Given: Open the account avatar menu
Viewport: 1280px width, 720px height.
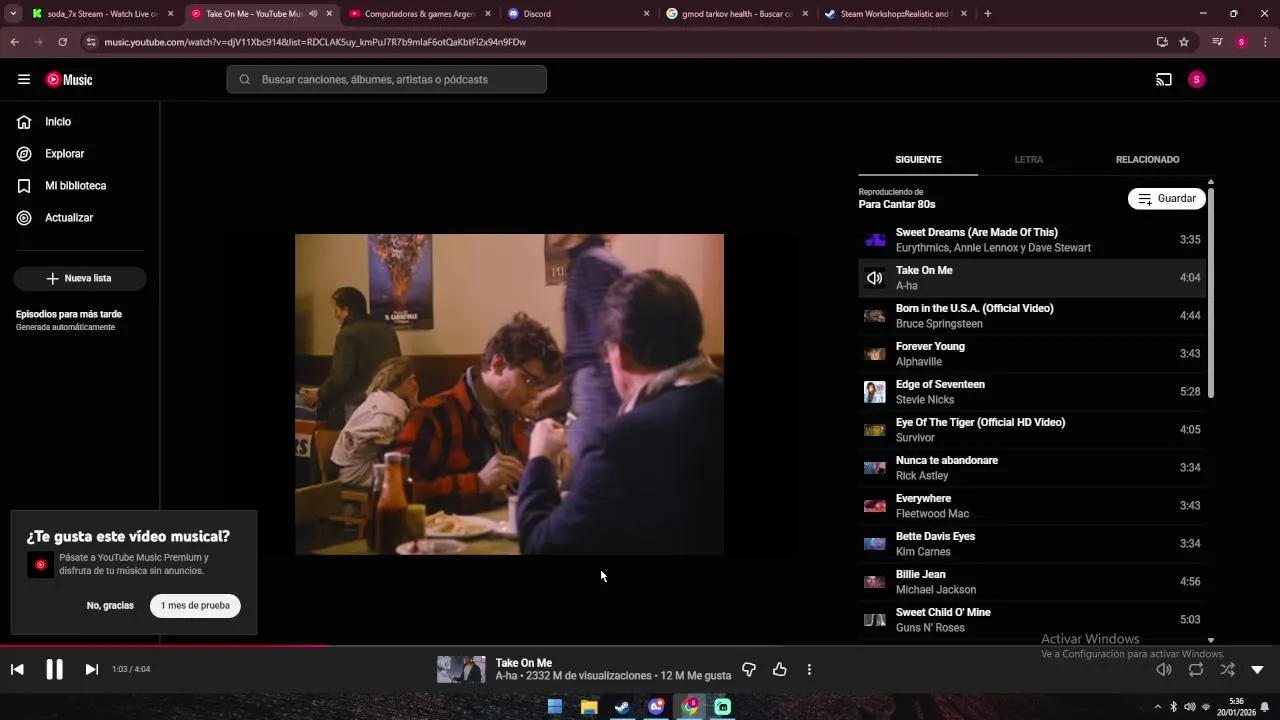Looking at the screenshot, I should click(x=1196, y=80).
